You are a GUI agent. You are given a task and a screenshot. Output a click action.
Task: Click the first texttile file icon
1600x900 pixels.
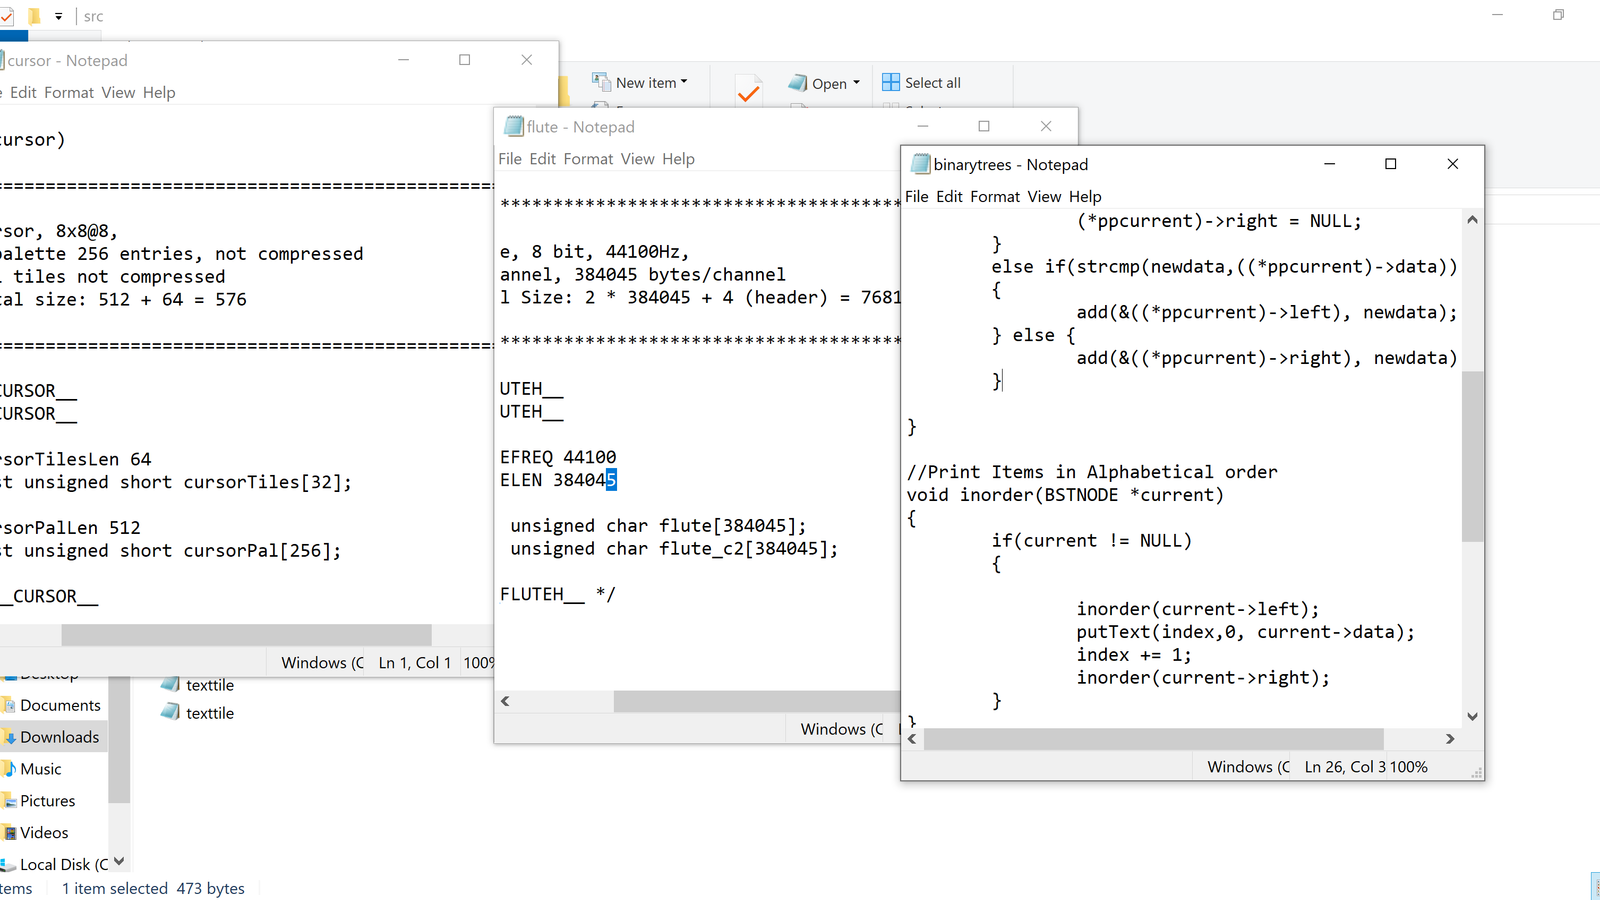pyautogui.click(x=170, y=685)
